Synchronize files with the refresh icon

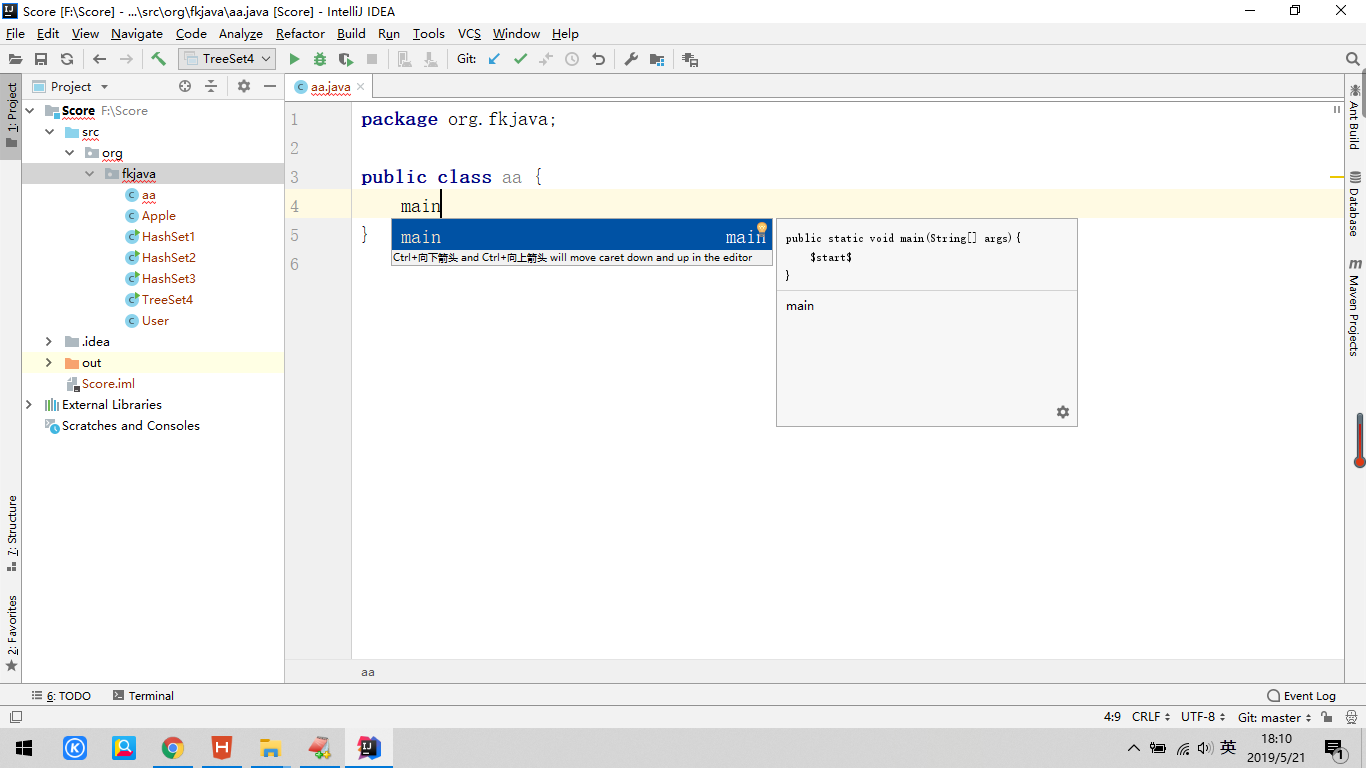click(x=67, y=59)
